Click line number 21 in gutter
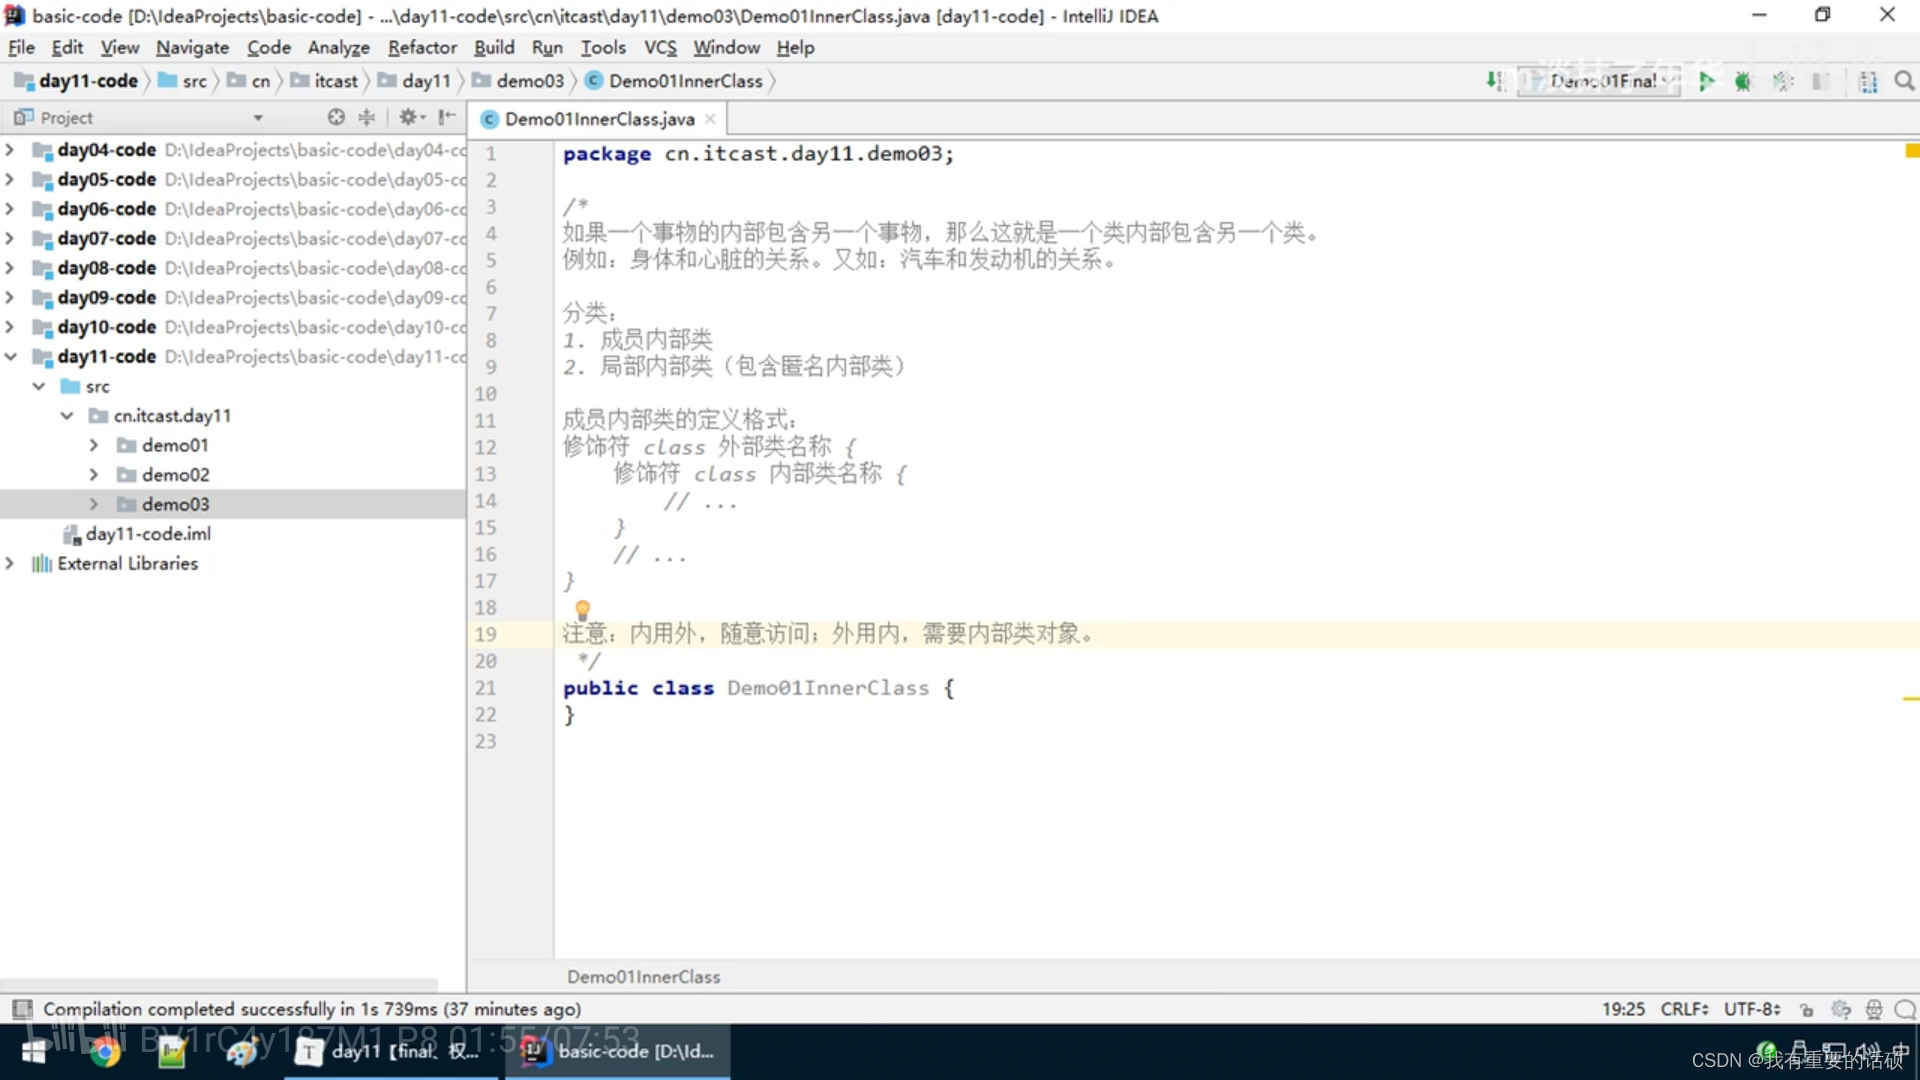 pyautogui.click(x=485, y=688)
